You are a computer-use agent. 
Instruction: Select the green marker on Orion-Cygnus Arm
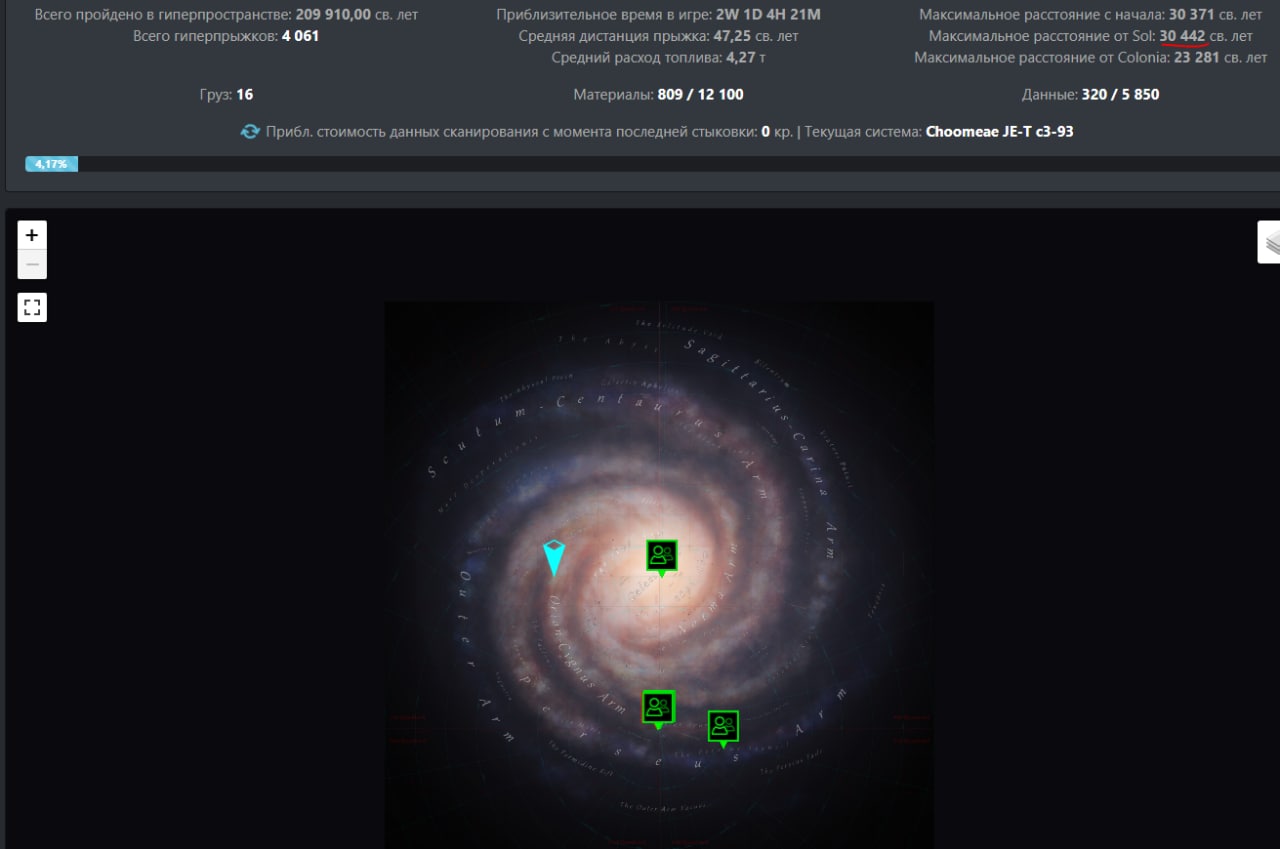[x=658, y=709]
